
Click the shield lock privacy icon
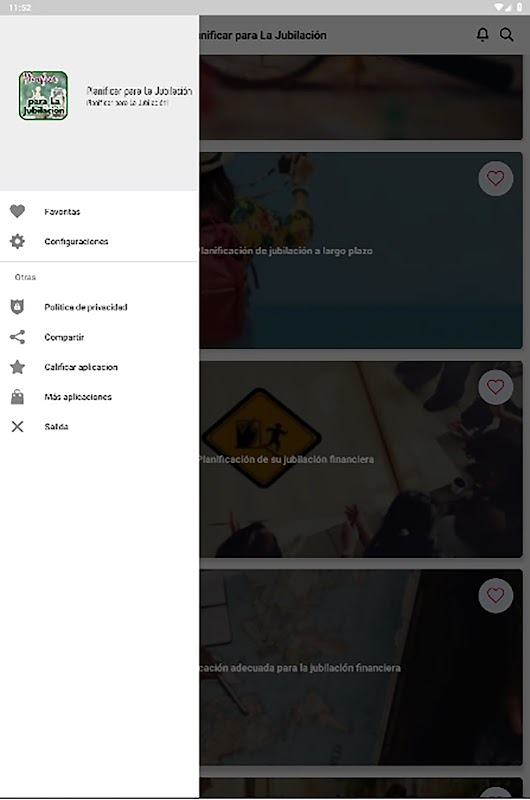tap(17, 307)
